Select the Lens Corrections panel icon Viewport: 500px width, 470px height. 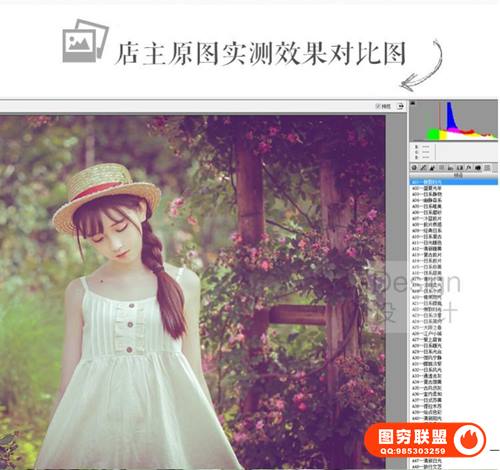tap(460, 168)
